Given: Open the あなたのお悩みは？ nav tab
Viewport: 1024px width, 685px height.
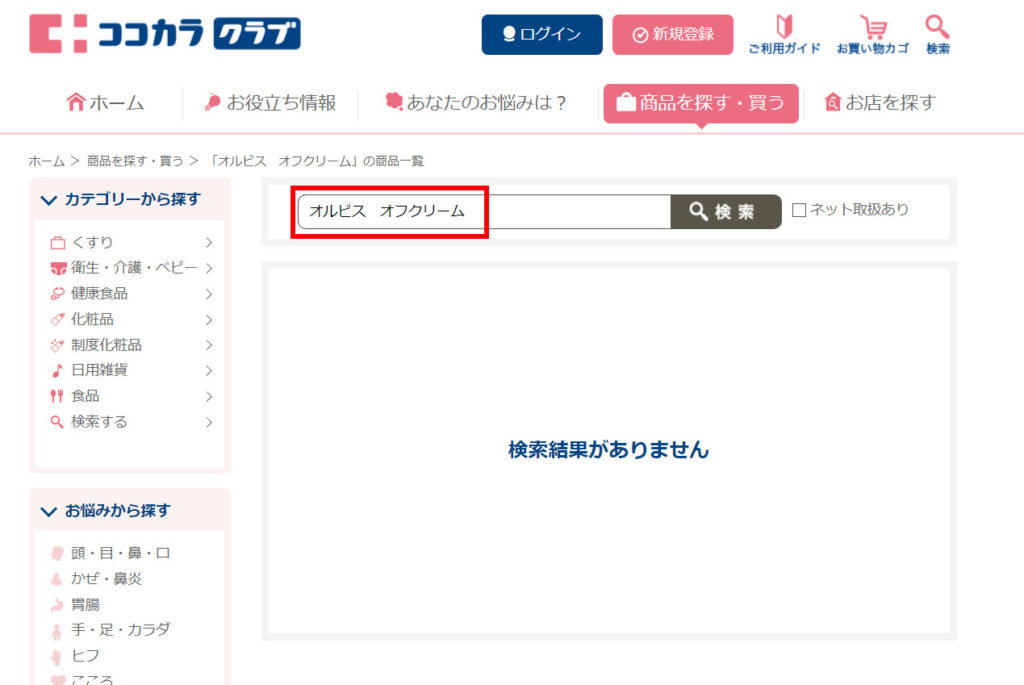Looking at the screenshot, I should coord(476,103).
